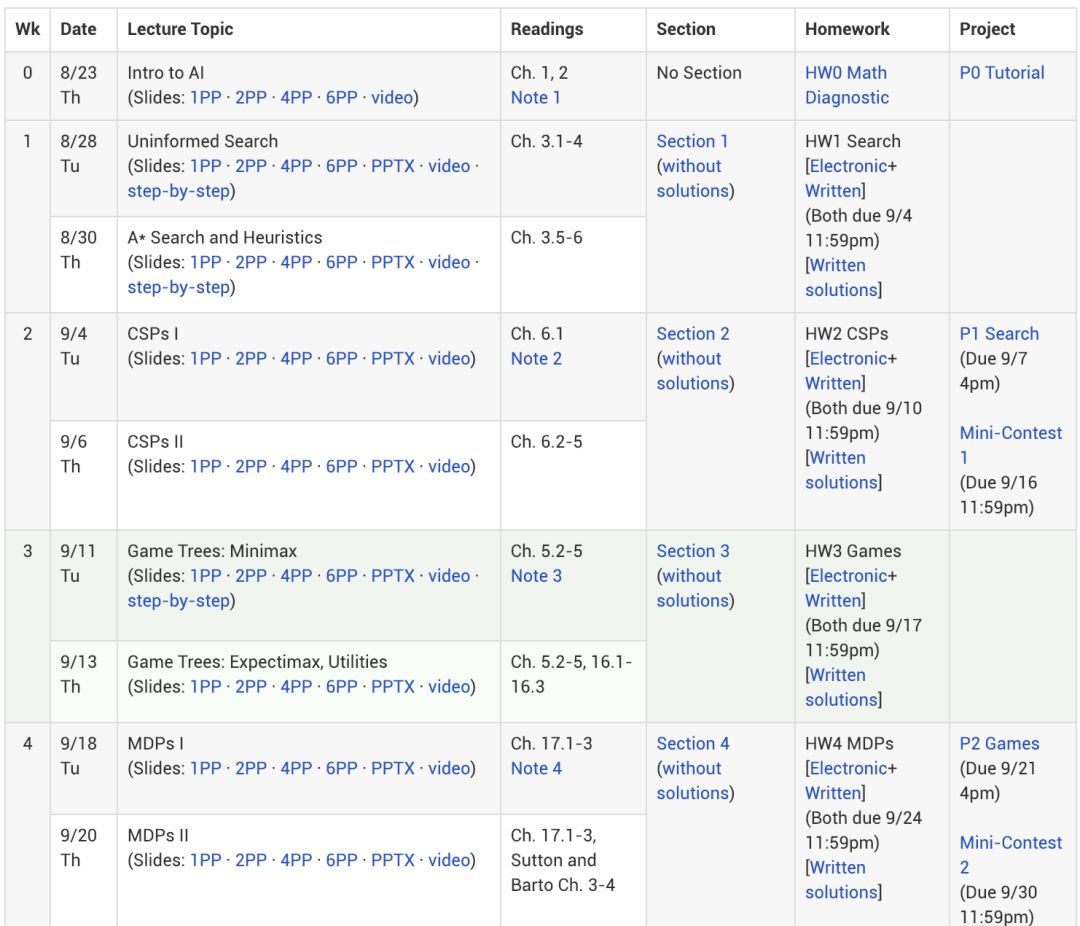The image size is (1080, 926).
Task: Open HW1 Search Electronic link
Action: pyautogui.click(x=849, y=166)
